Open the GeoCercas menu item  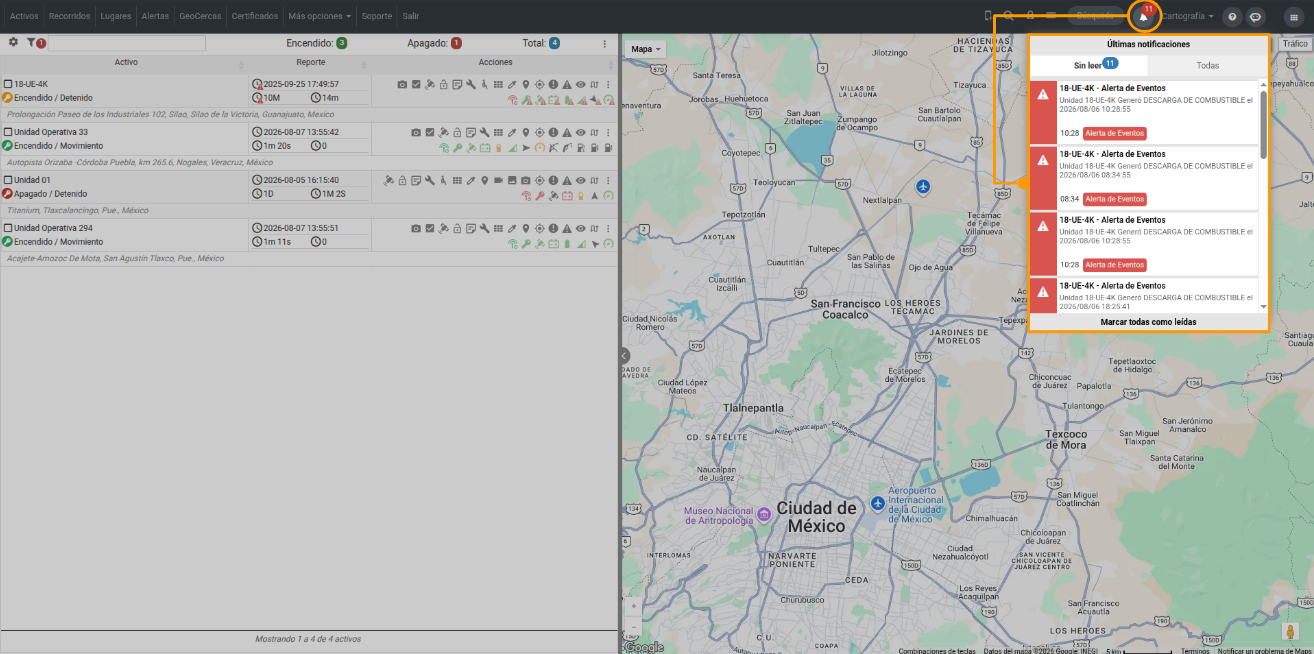click(201, 17)
